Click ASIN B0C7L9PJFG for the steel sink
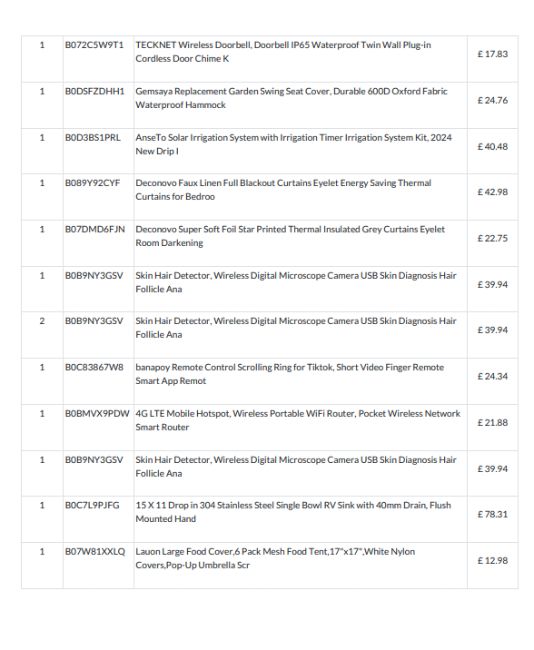Screen dimensions: 534x650 92,505
